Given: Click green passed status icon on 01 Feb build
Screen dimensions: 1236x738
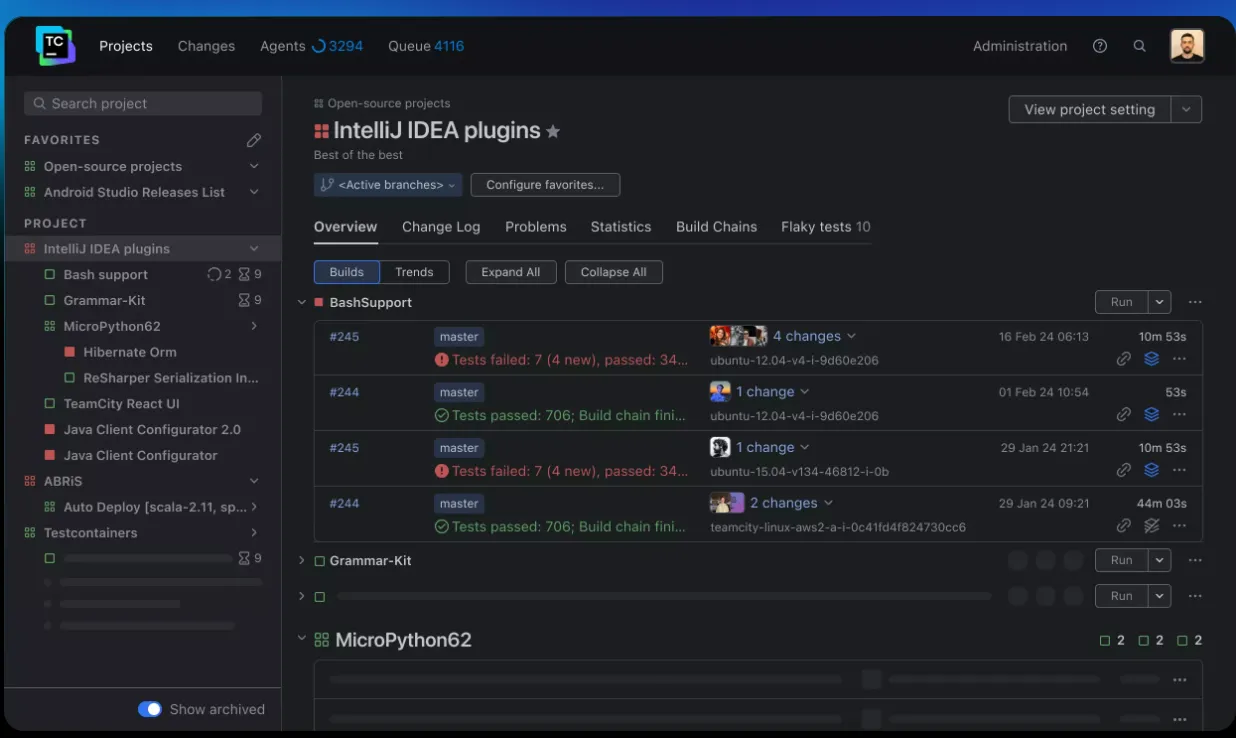Looking at the screenshot, I should coord(442,415).
